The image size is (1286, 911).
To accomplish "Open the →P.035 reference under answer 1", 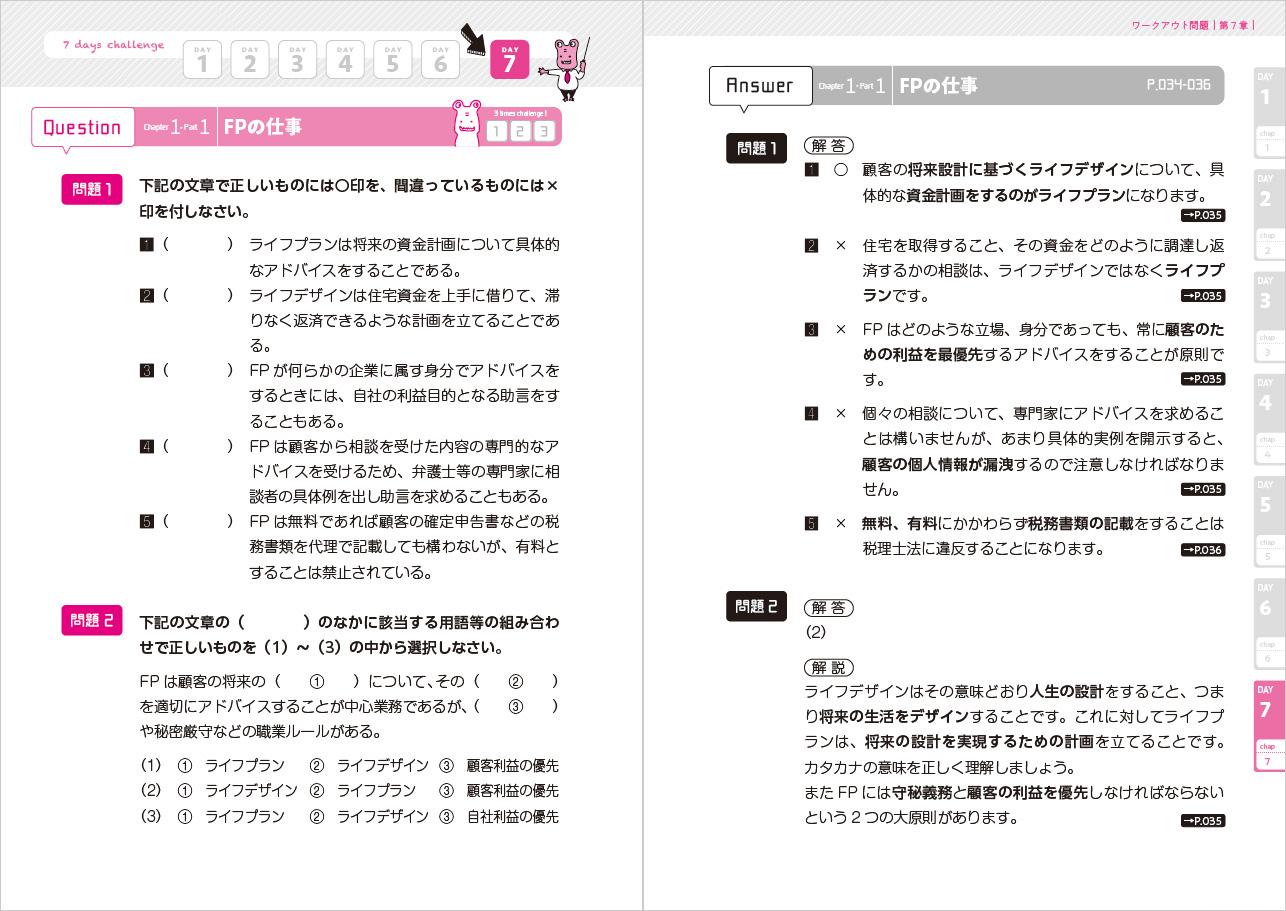I will 1203,215.
